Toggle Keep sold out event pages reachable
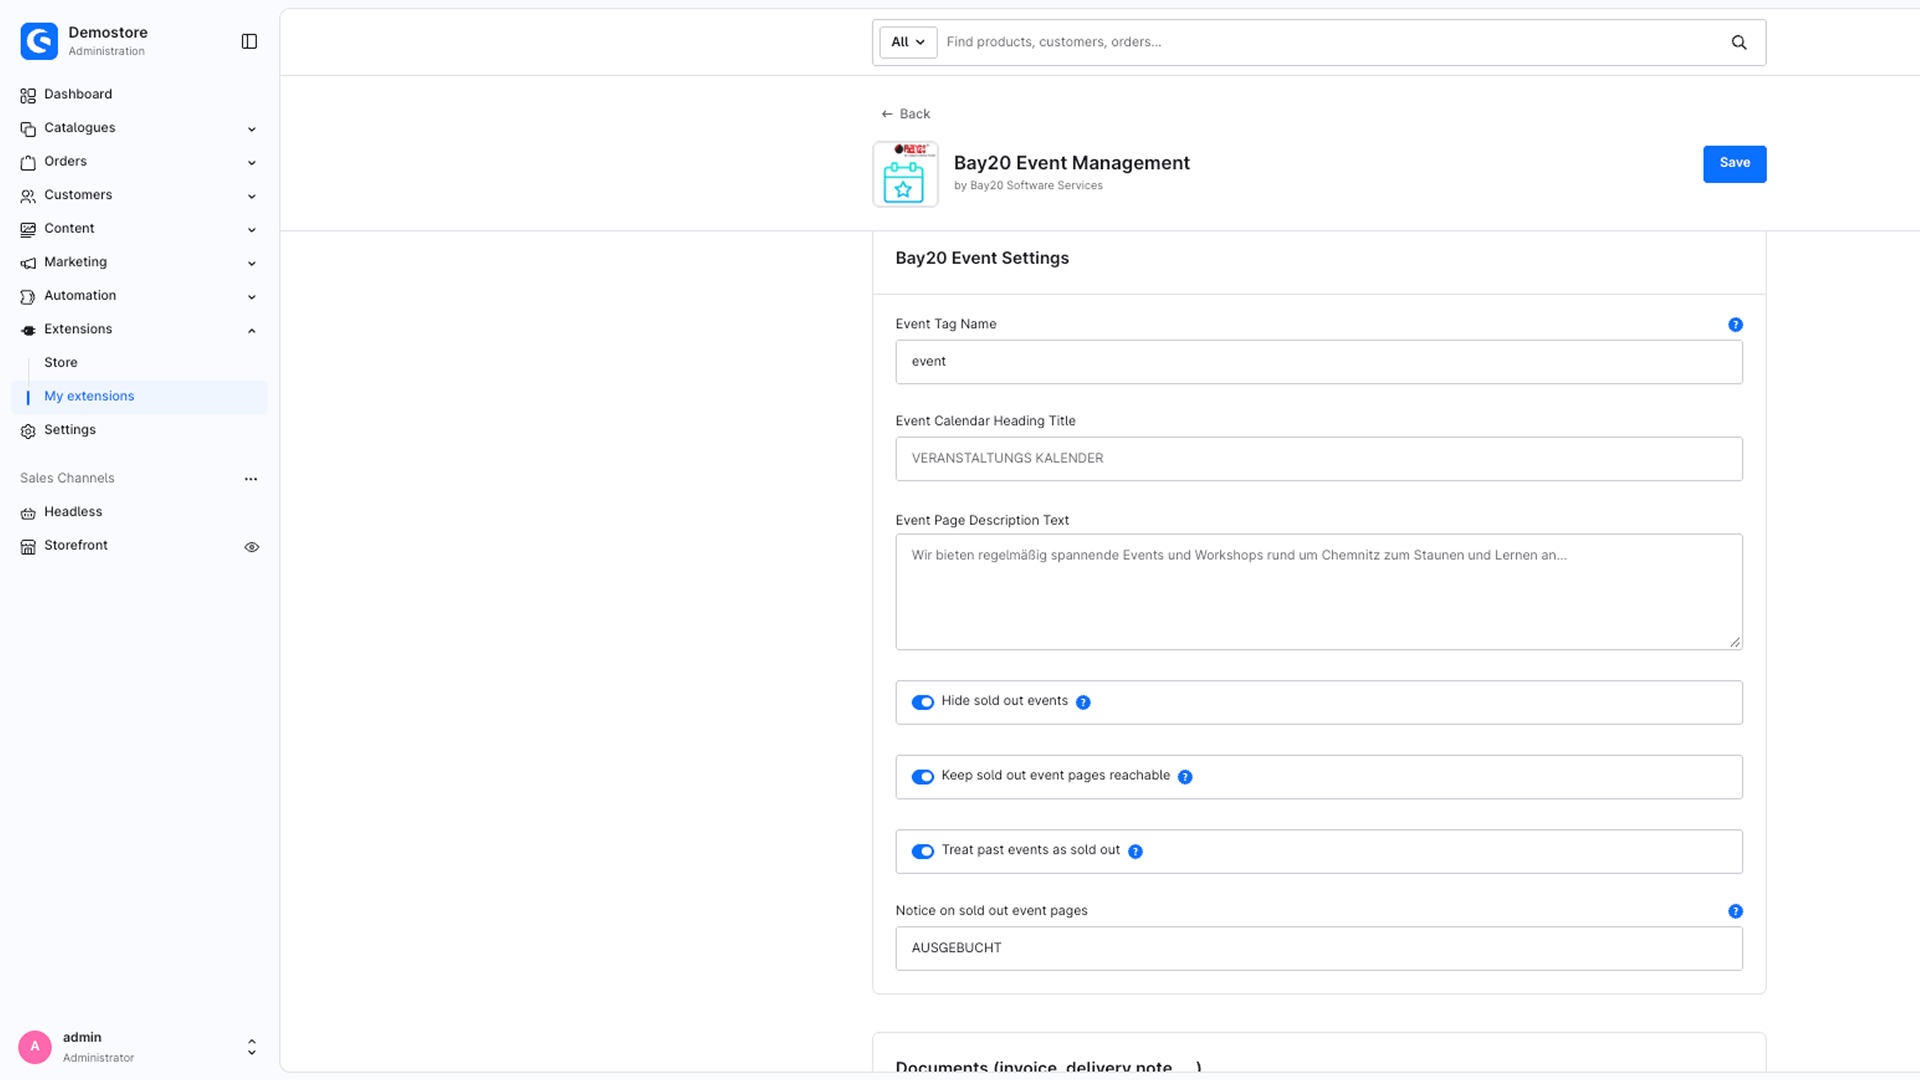The image size is (1920, 1080). click(923, 777)
